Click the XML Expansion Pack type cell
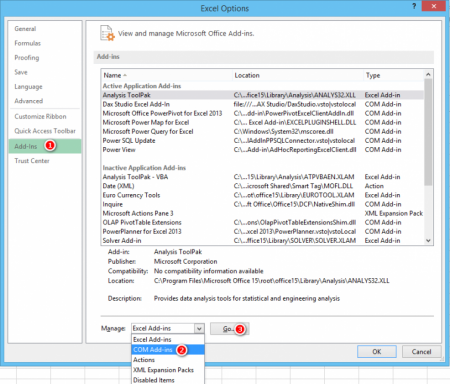The height and width of the screenshot is (384, 450). [x=394, y=213]
